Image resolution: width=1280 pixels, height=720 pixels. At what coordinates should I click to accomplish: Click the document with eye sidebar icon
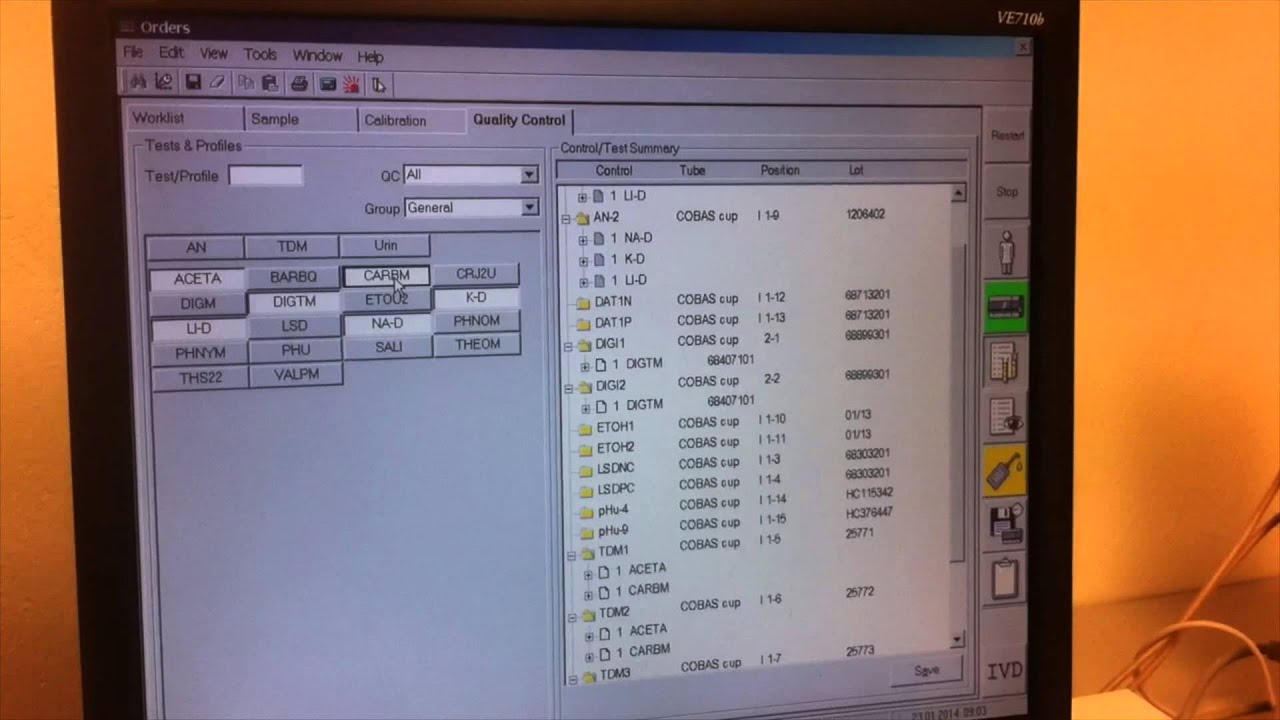coord(1005,417)
